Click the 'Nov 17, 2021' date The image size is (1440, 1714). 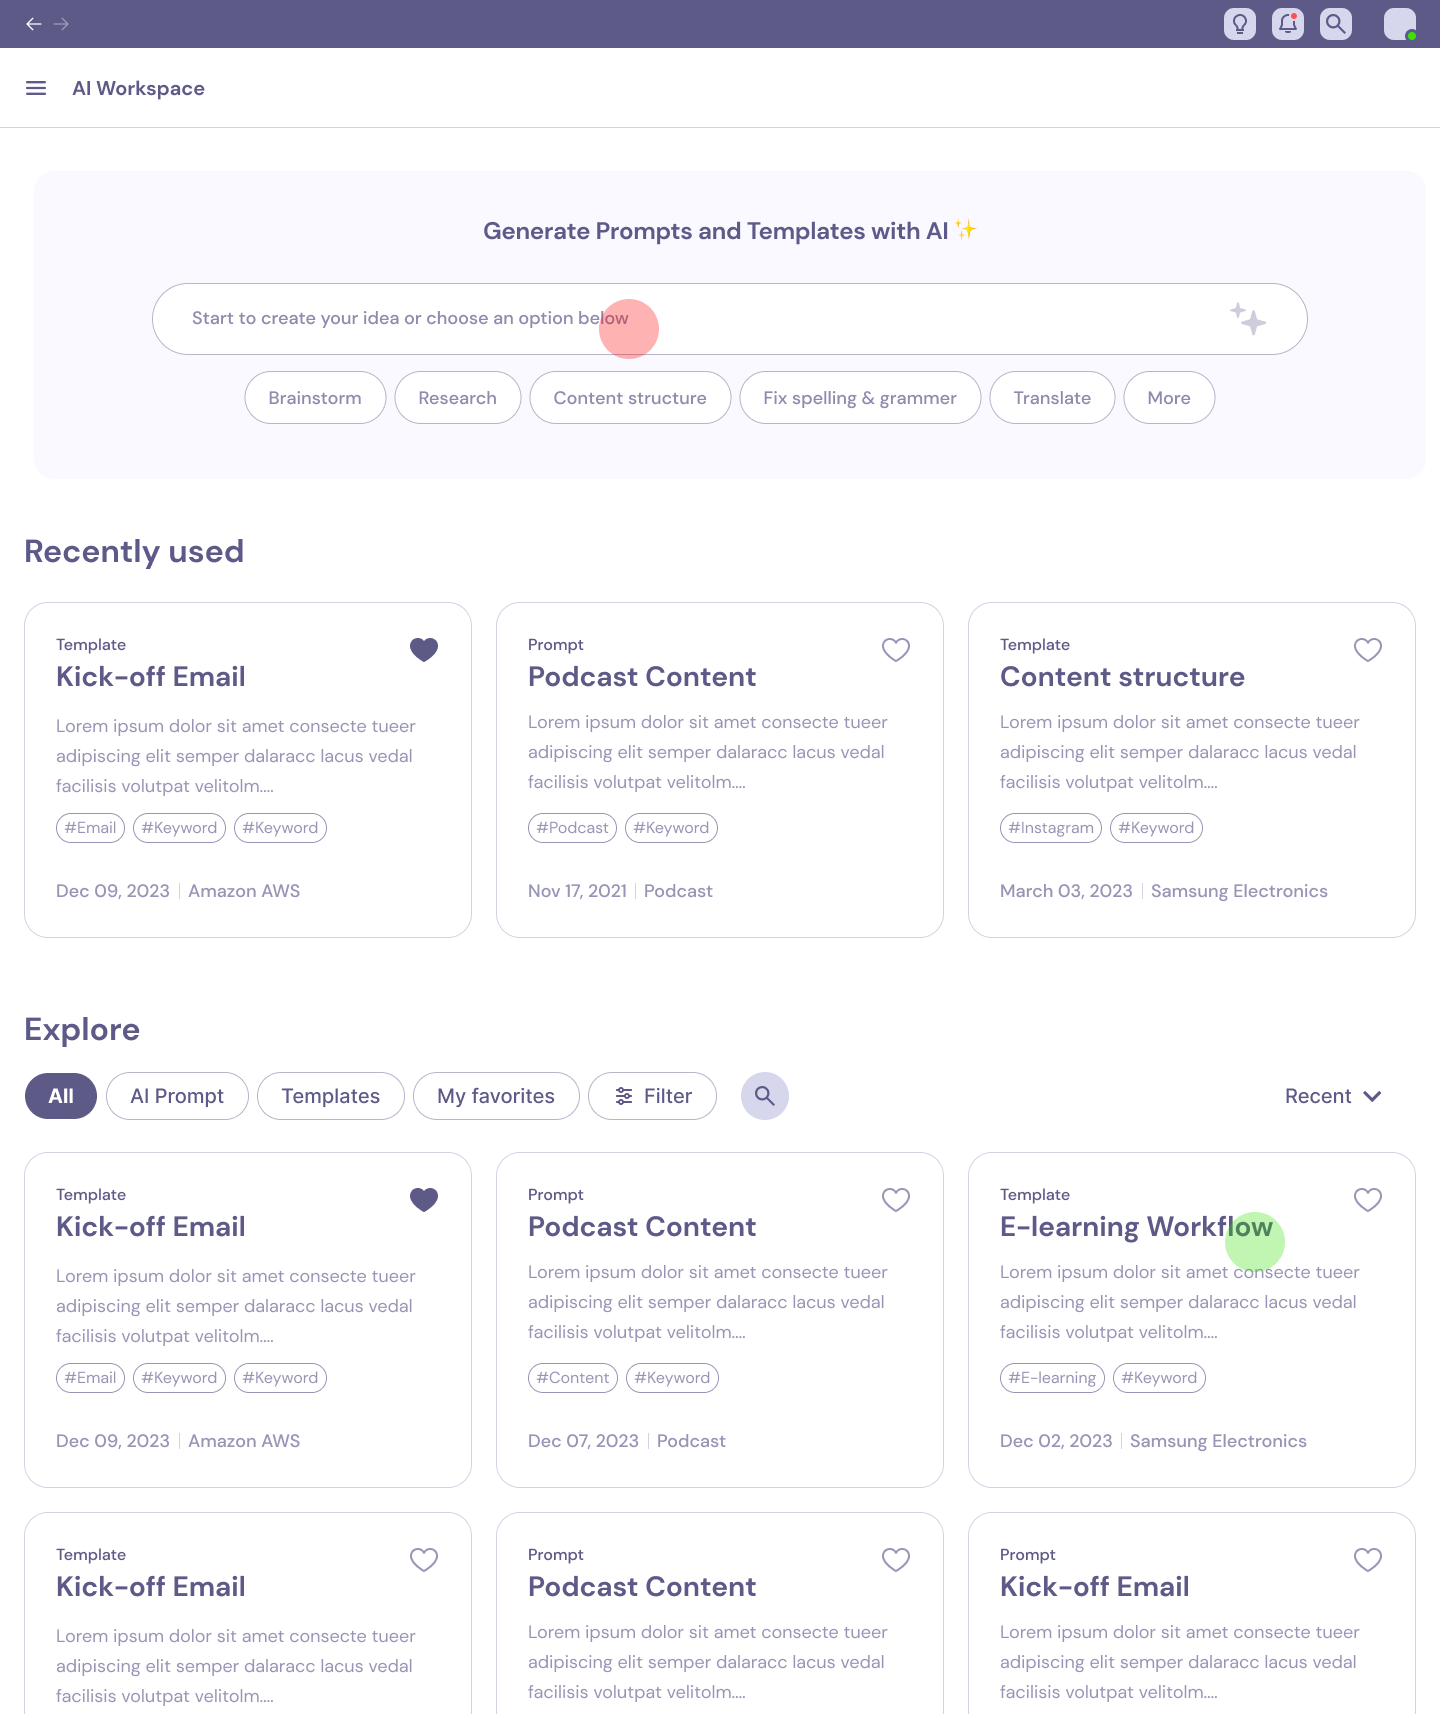(577, 891)
